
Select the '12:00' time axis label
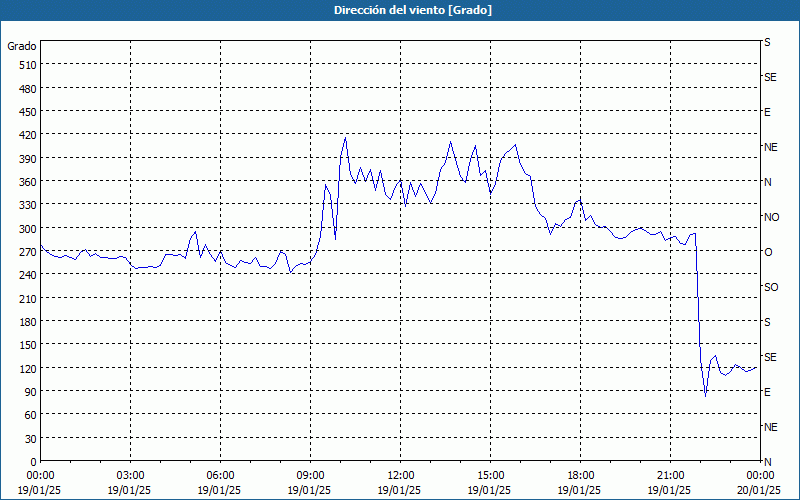(x=401, y=476)
